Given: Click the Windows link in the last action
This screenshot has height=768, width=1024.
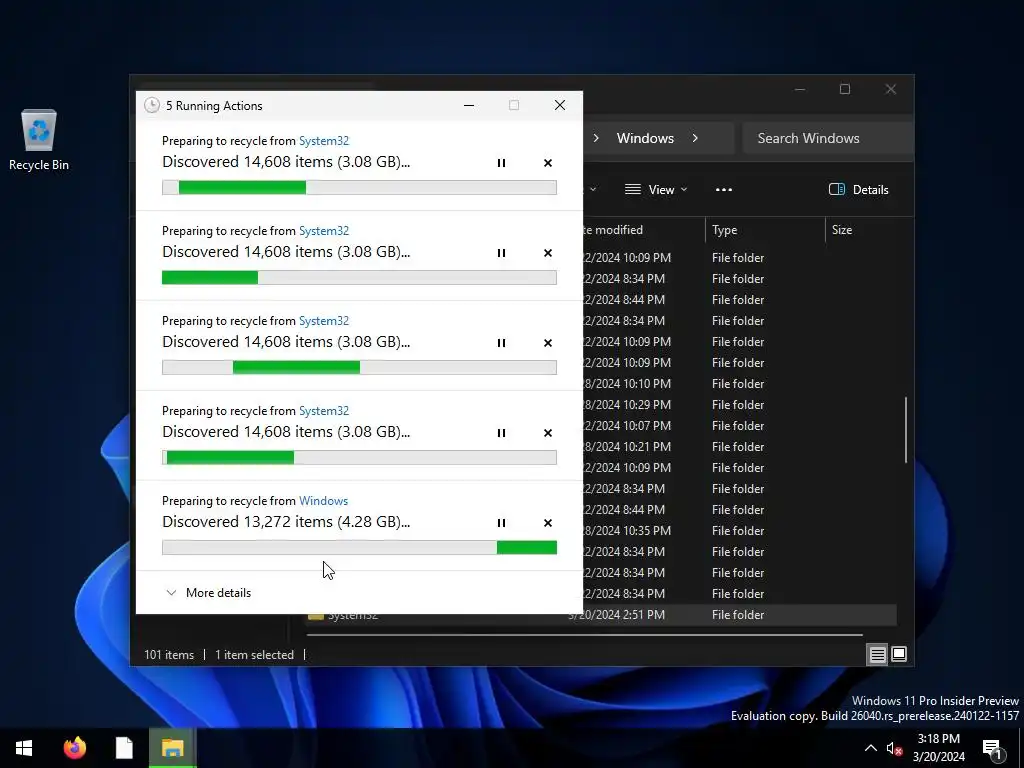Looking at the screenshot, I should point(323,501).
